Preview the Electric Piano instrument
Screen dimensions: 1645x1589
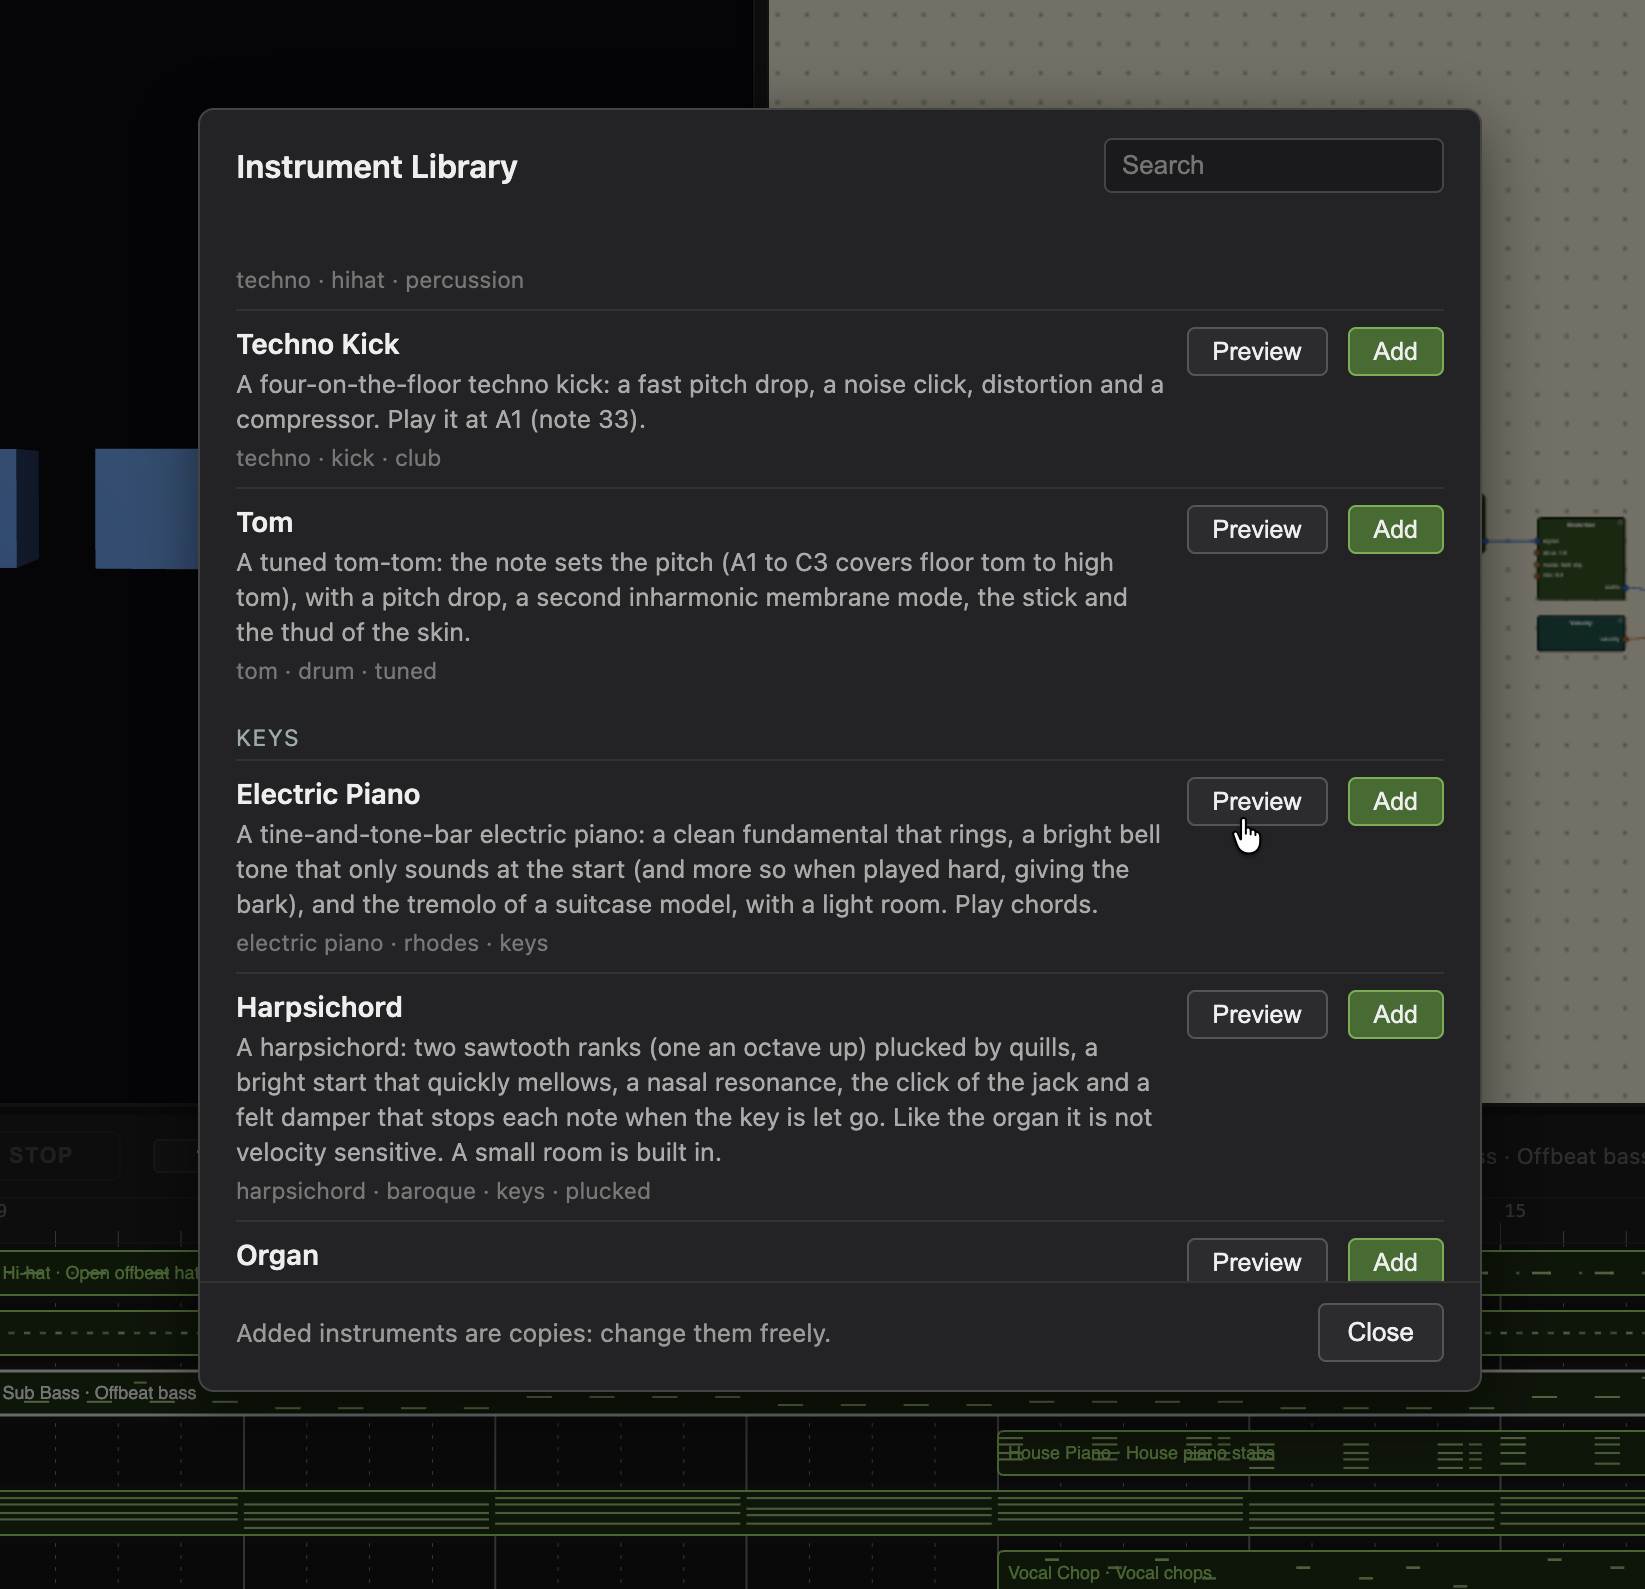tap(1257, 801)
